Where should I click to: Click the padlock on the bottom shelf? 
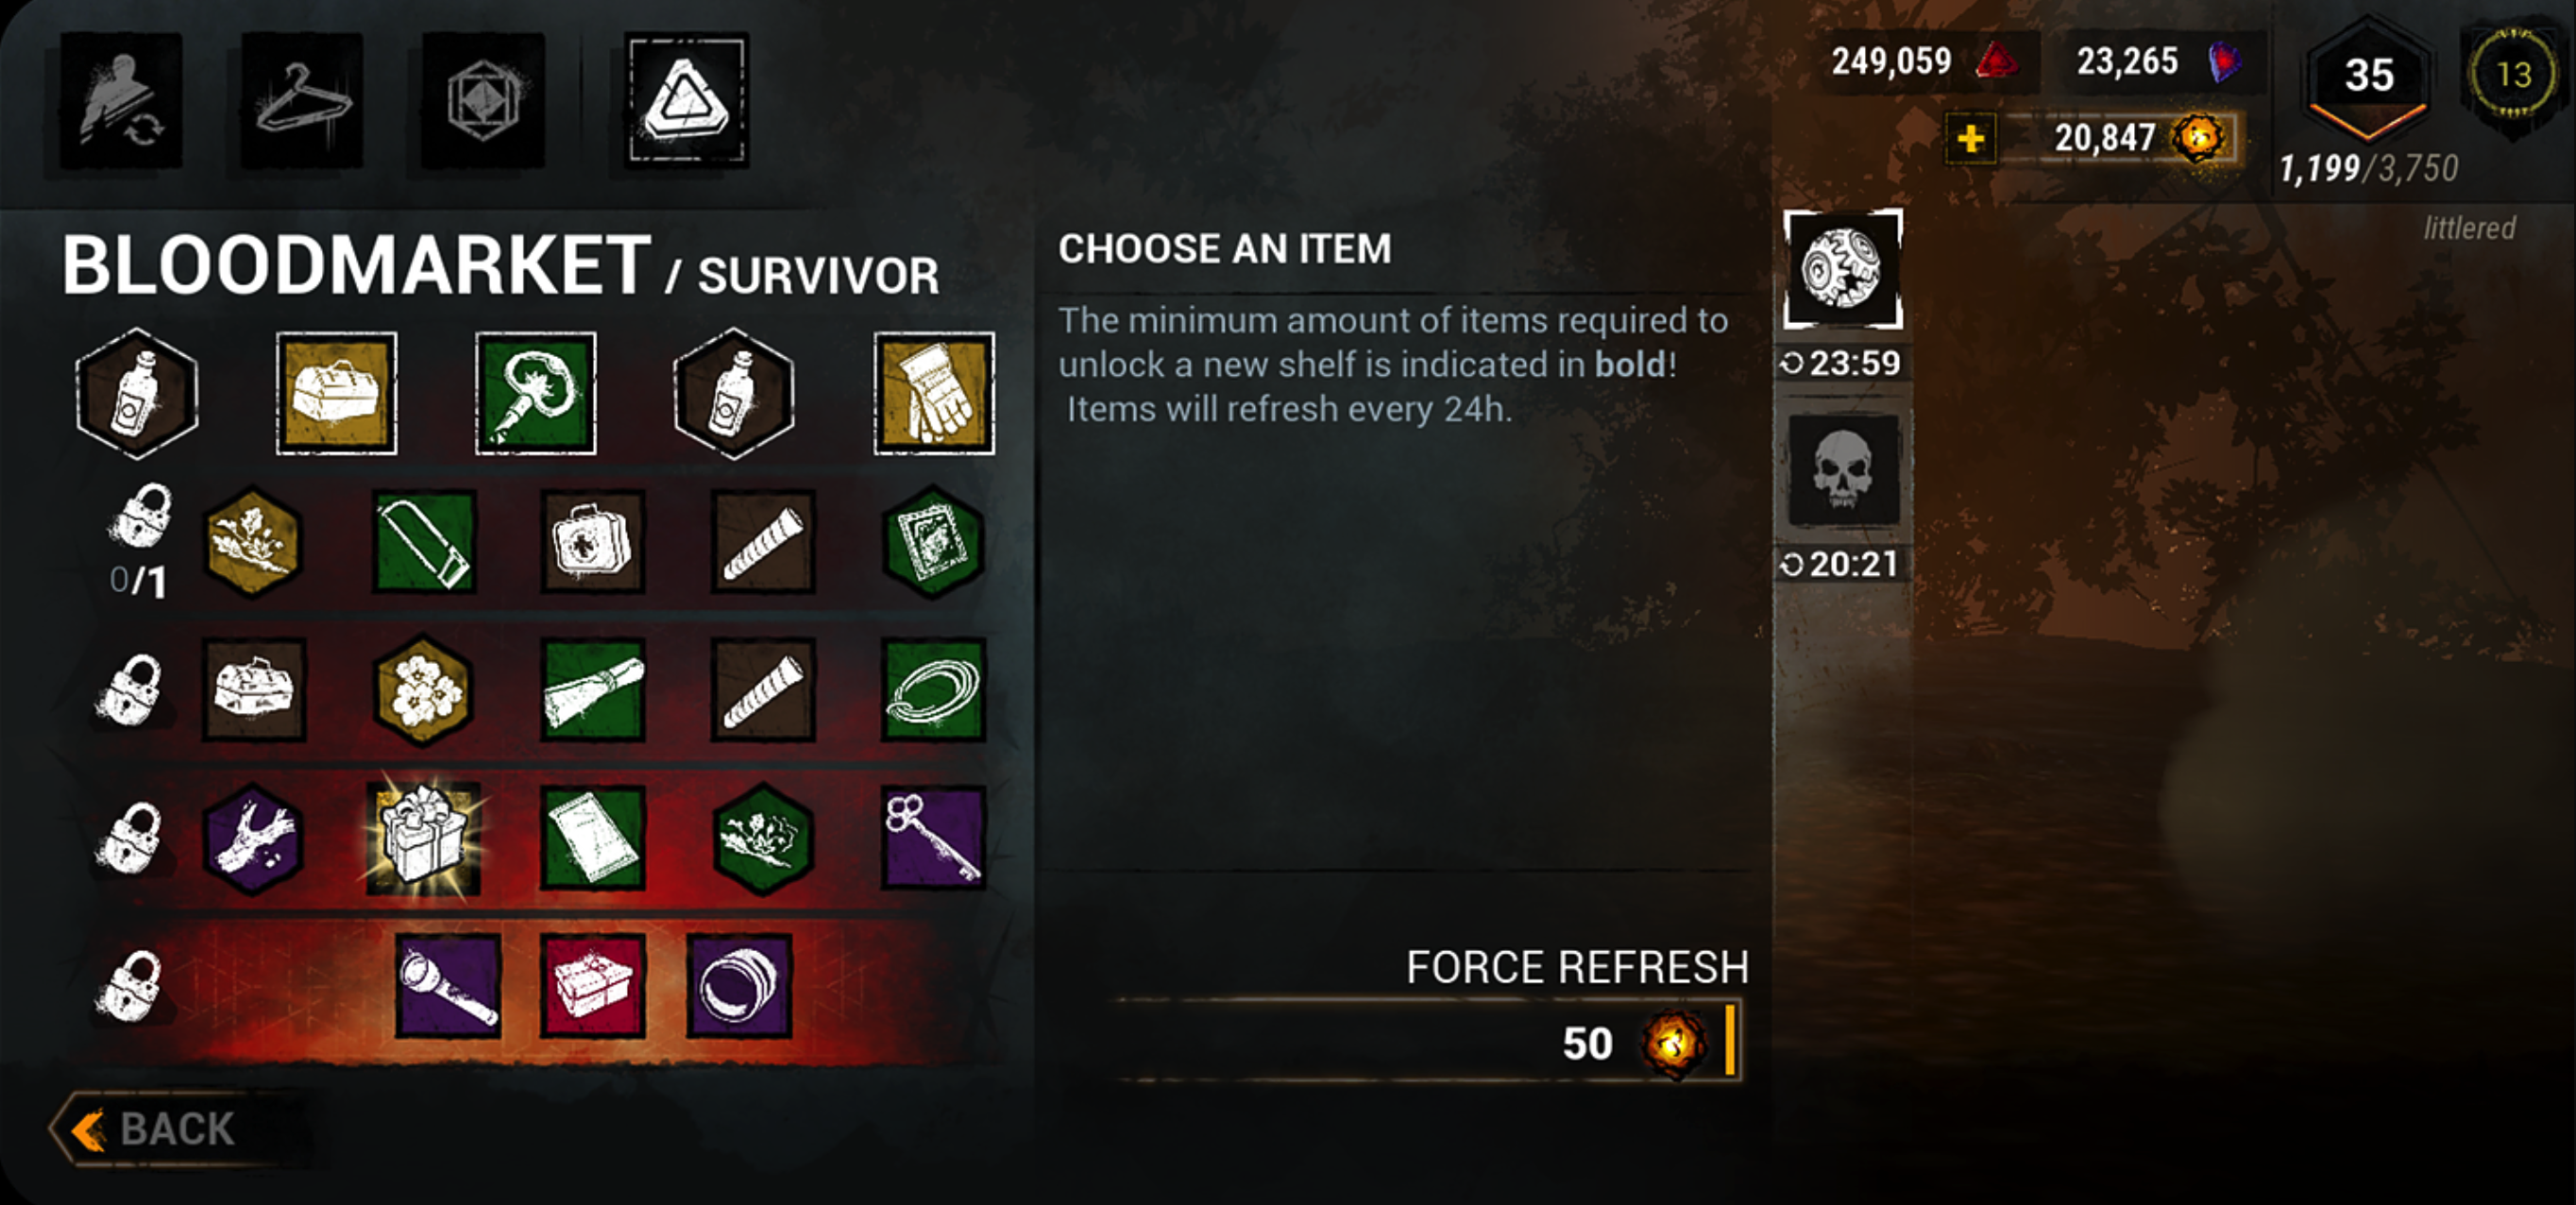click(x=130, y=985)
